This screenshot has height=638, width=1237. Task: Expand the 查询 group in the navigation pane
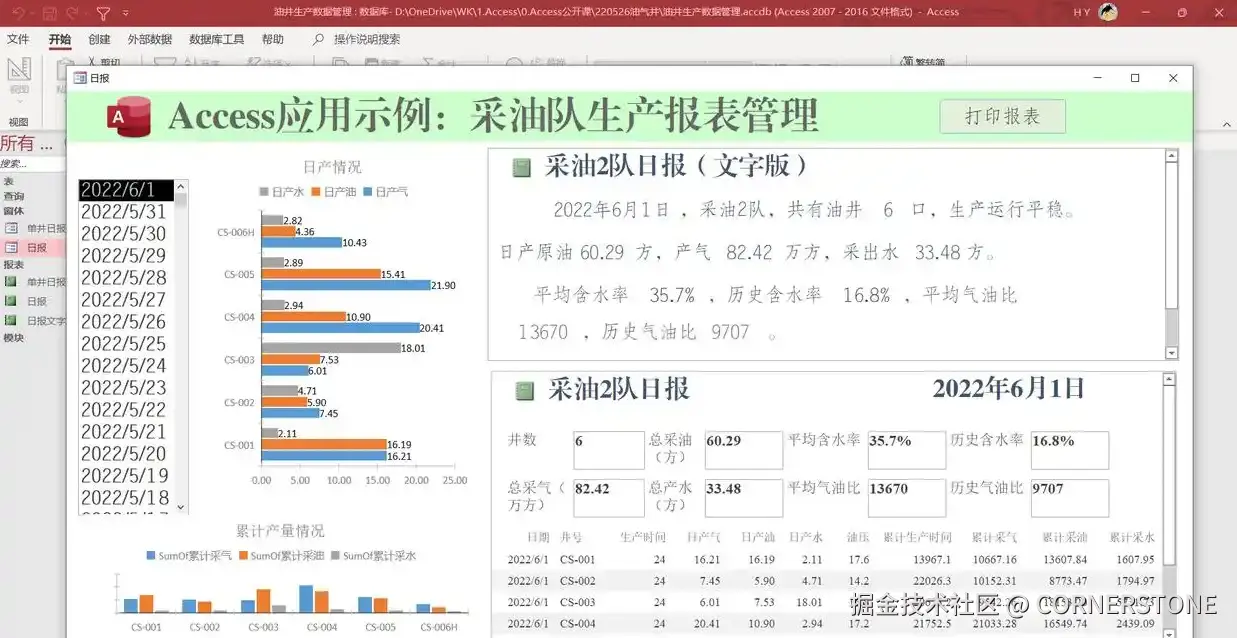[14, 196]
